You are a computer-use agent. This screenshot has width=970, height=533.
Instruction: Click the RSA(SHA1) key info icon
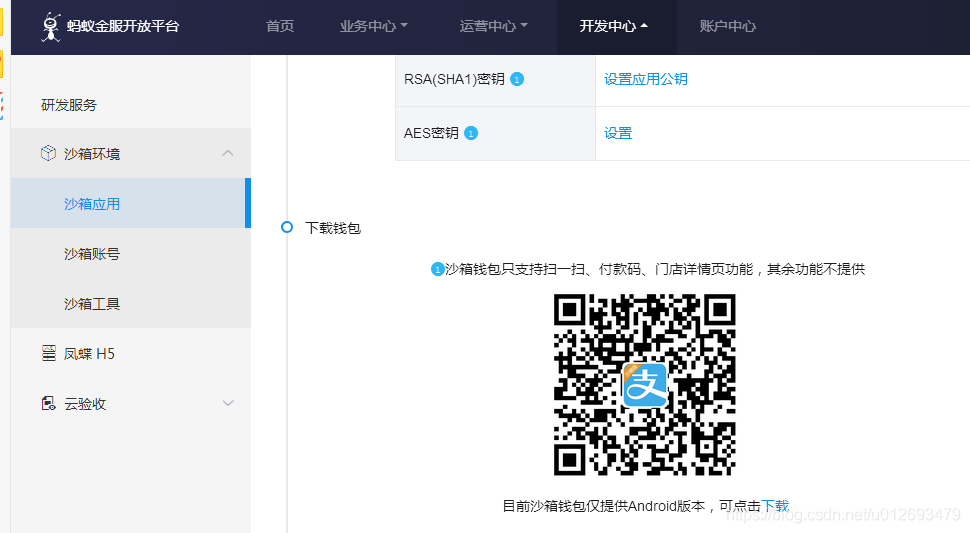(517, 79)
